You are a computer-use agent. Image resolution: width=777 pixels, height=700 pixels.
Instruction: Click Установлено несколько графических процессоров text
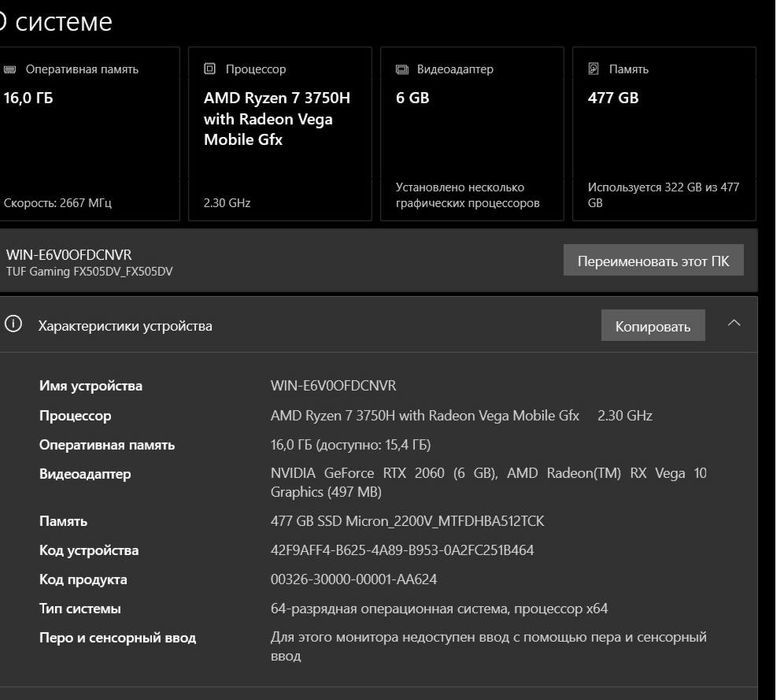[468, 195]
